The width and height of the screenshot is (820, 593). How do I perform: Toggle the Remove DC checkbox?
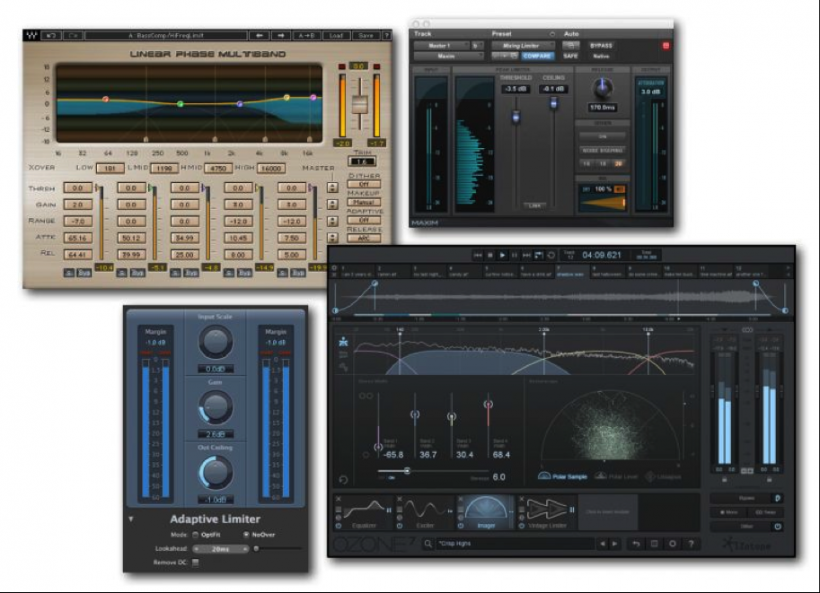tap(196, 563)
